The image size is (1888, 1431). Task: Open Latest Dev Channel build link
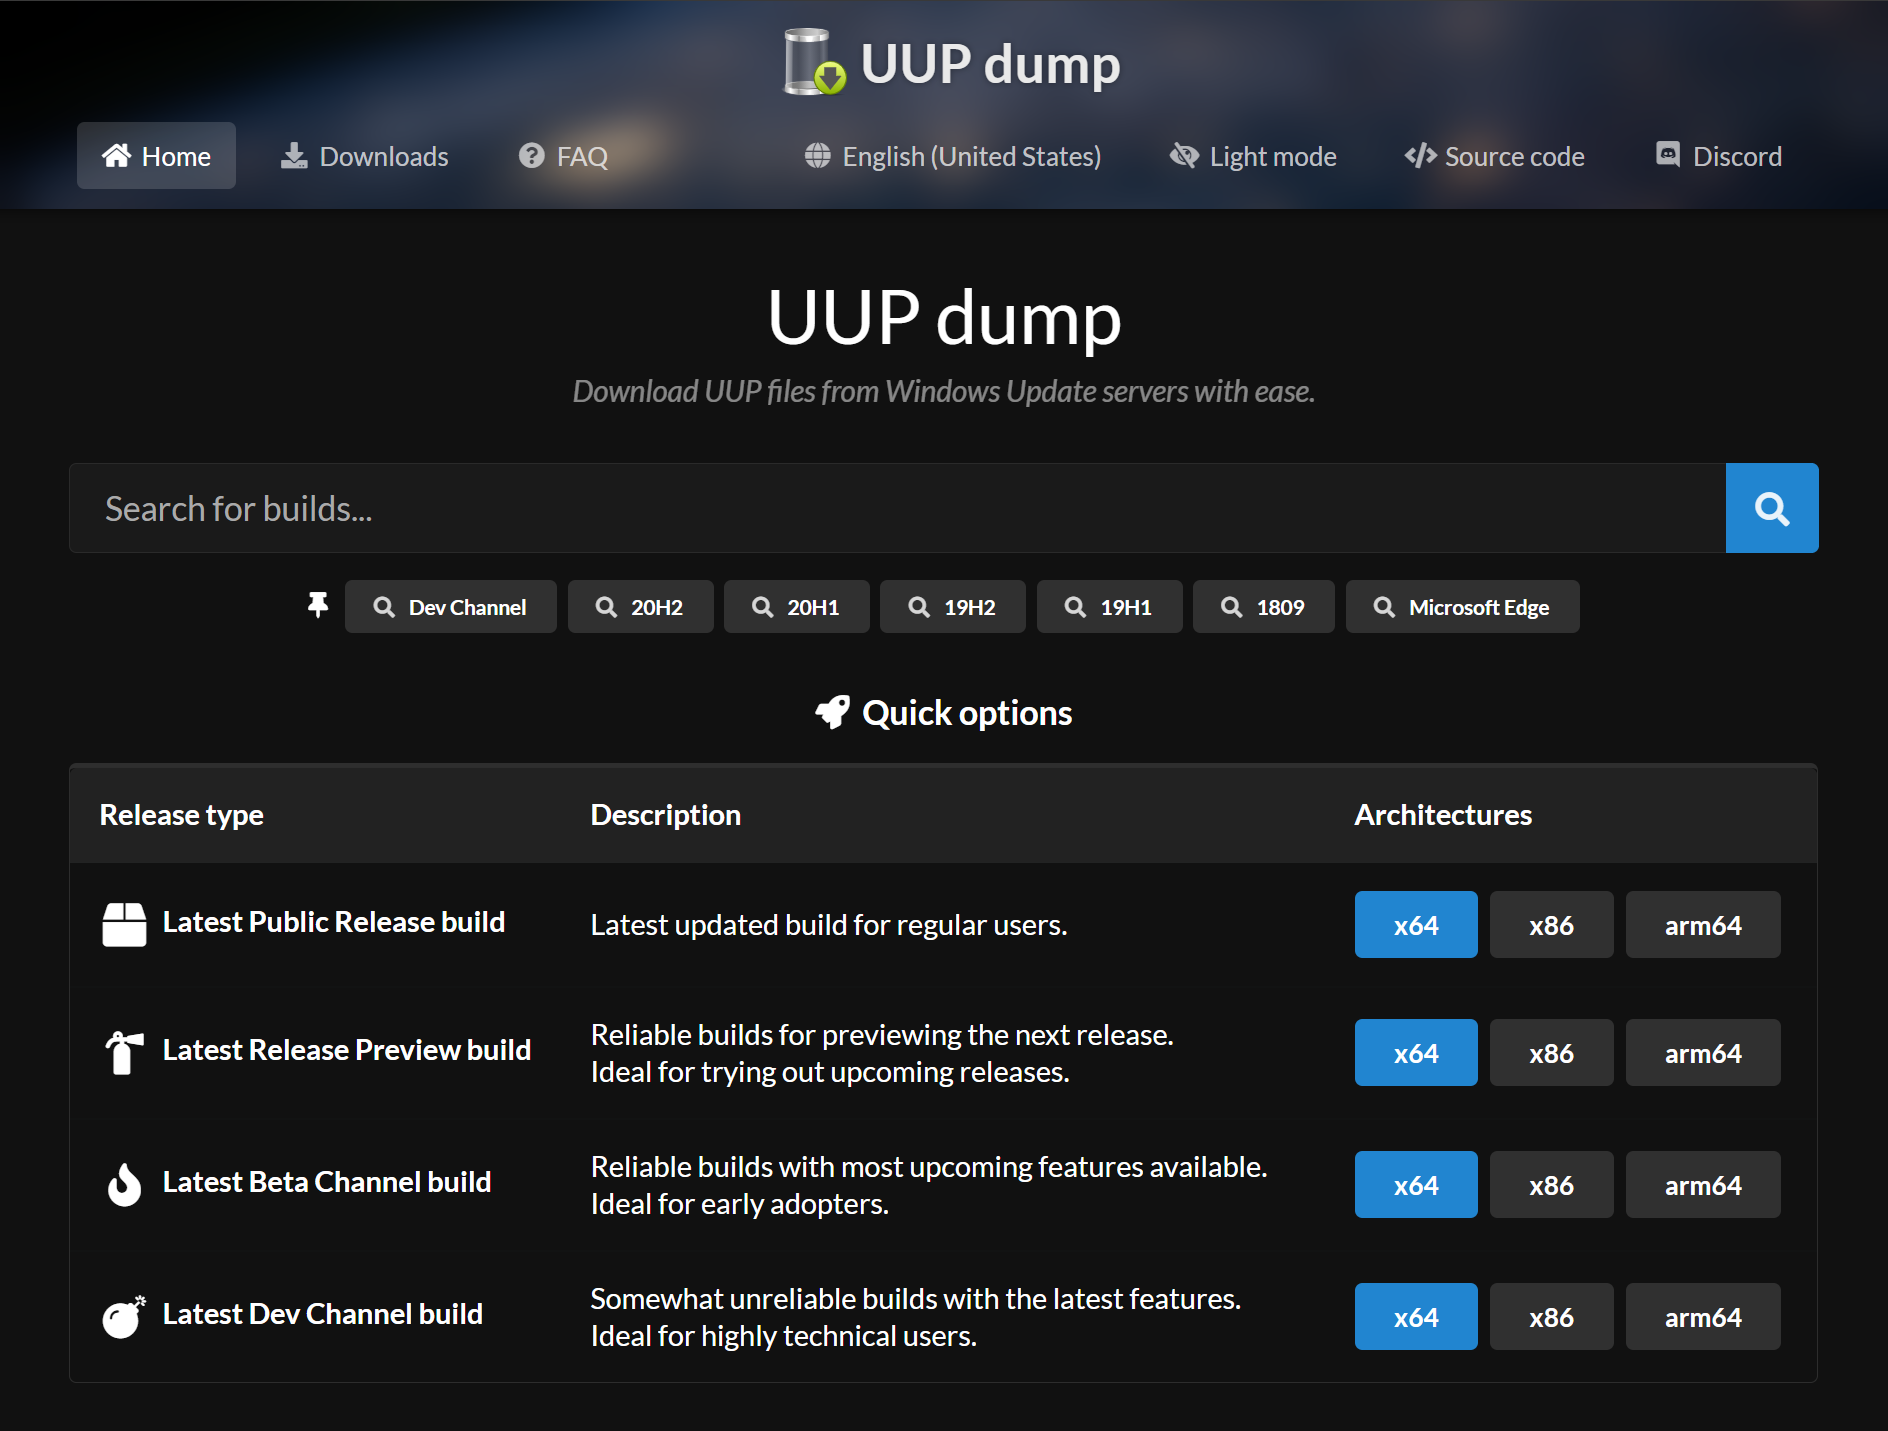click(322, 1314)
